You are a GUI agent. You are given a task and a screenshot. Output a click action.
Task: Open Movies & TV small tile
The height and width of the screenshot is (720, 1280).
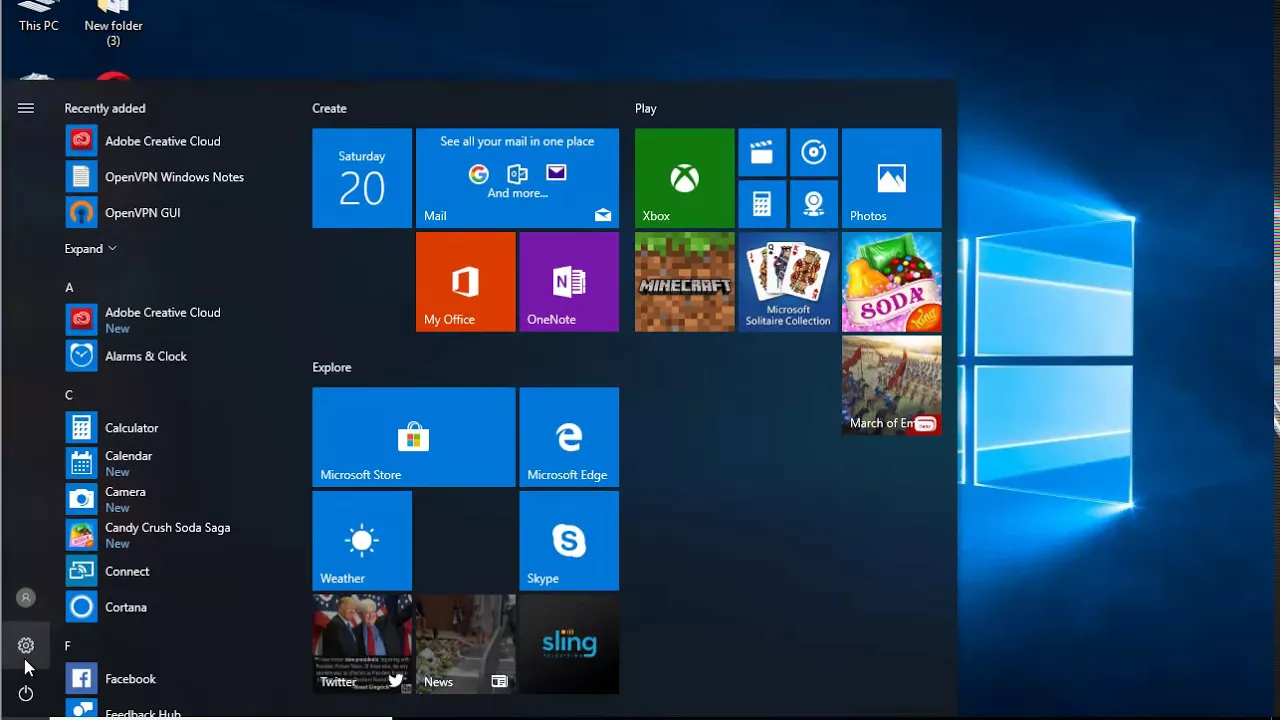[x=762, y=152]
